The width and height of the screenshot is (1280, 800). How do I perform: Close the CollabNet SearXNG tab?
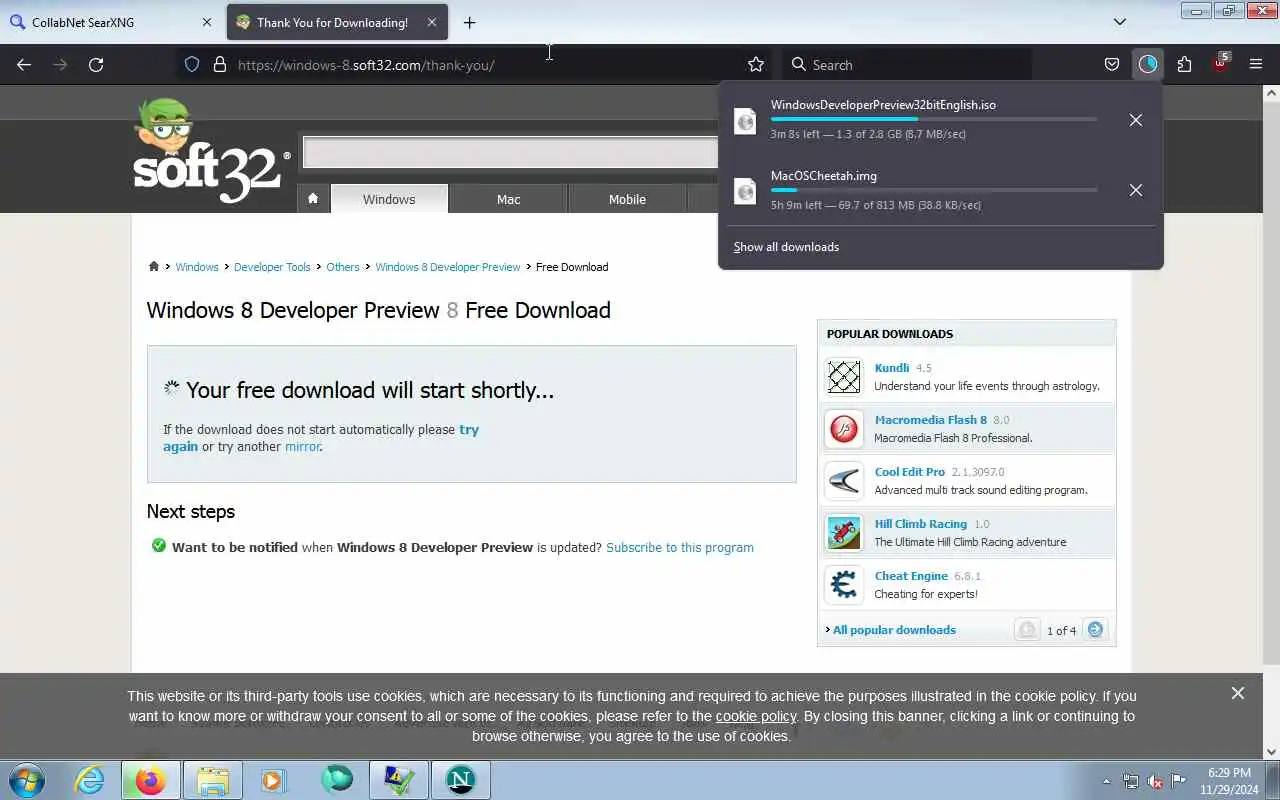point(207,22)
